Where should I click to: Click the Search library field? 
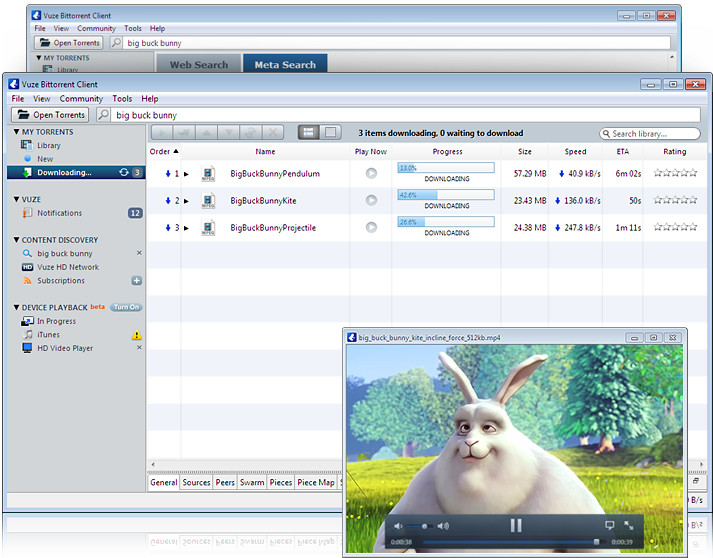click(650, 134)
